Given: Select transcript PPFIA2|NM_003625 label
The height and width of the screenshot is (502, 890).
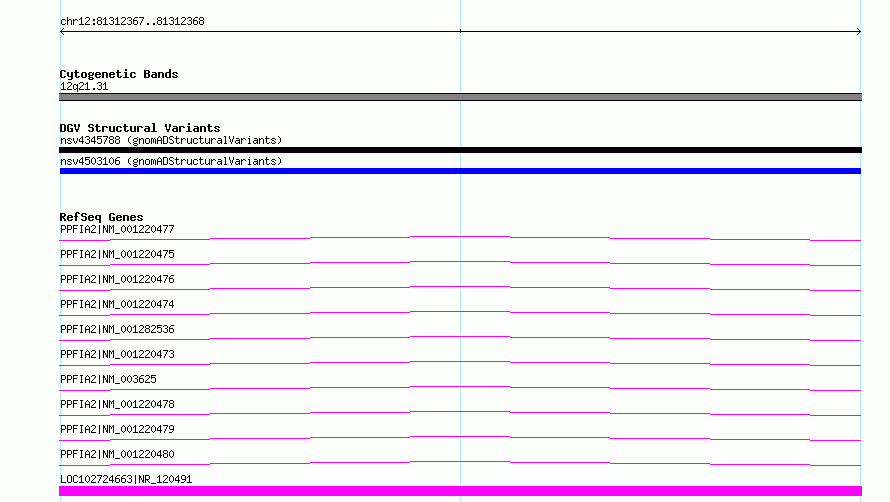Looking at the screenshot, I should tap(108, 379).
